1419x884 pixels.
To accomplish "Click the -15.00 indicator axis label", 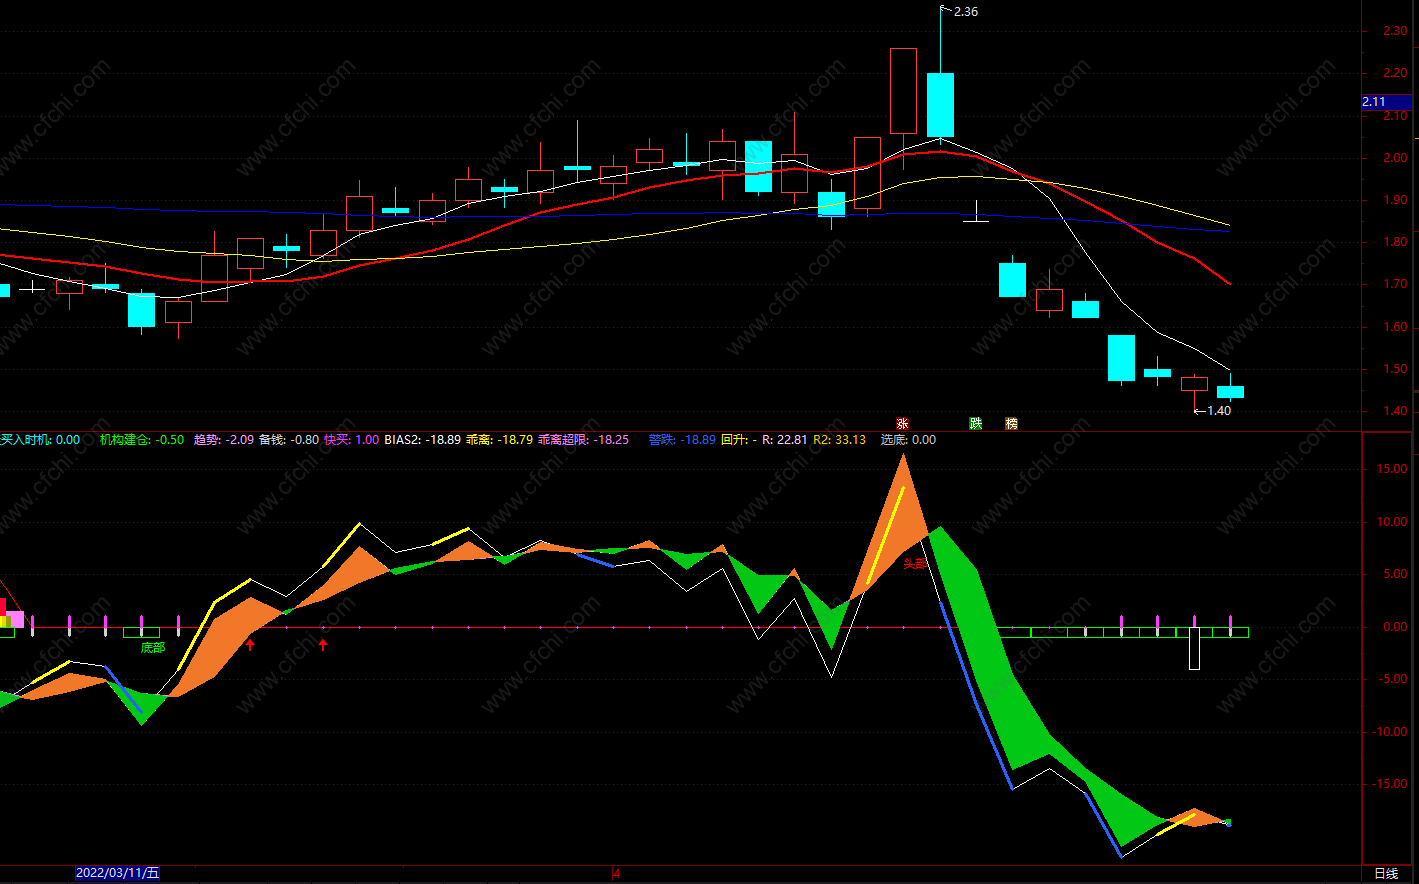I will click(1390, 784).
